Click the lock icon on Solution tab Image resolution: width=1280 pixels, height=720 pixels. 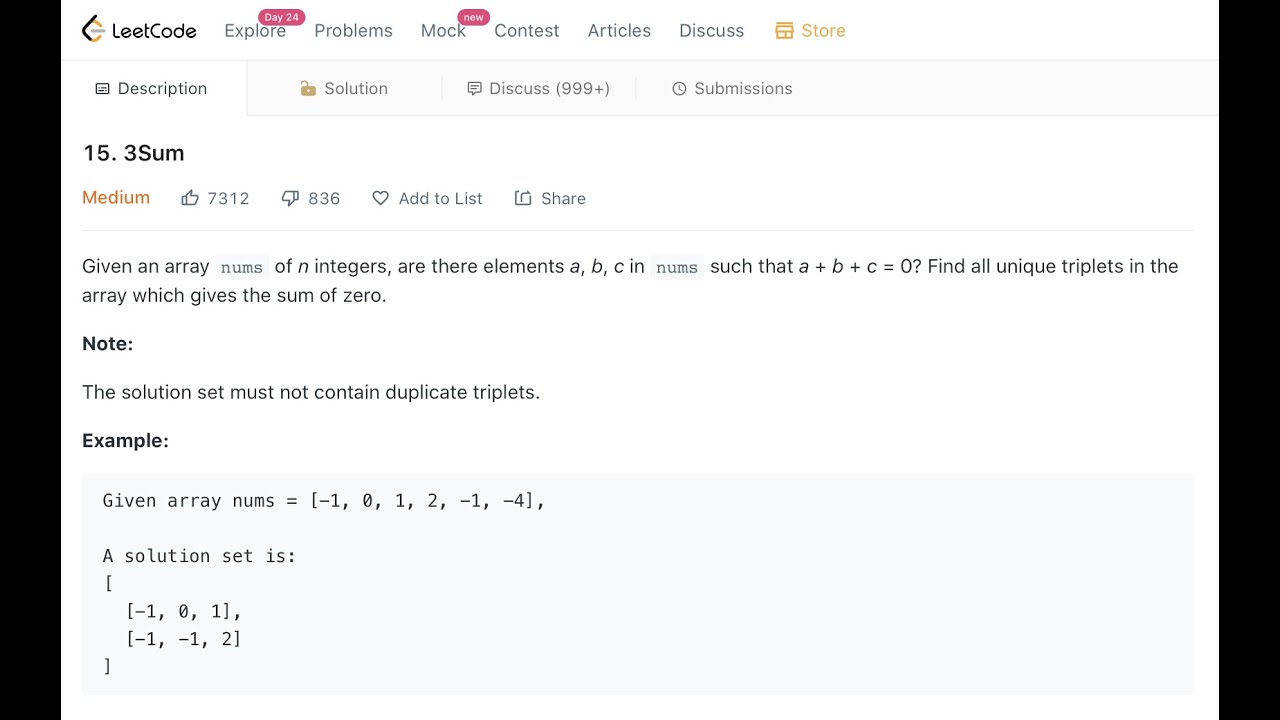pyautogui.click(x=308, y=89)
